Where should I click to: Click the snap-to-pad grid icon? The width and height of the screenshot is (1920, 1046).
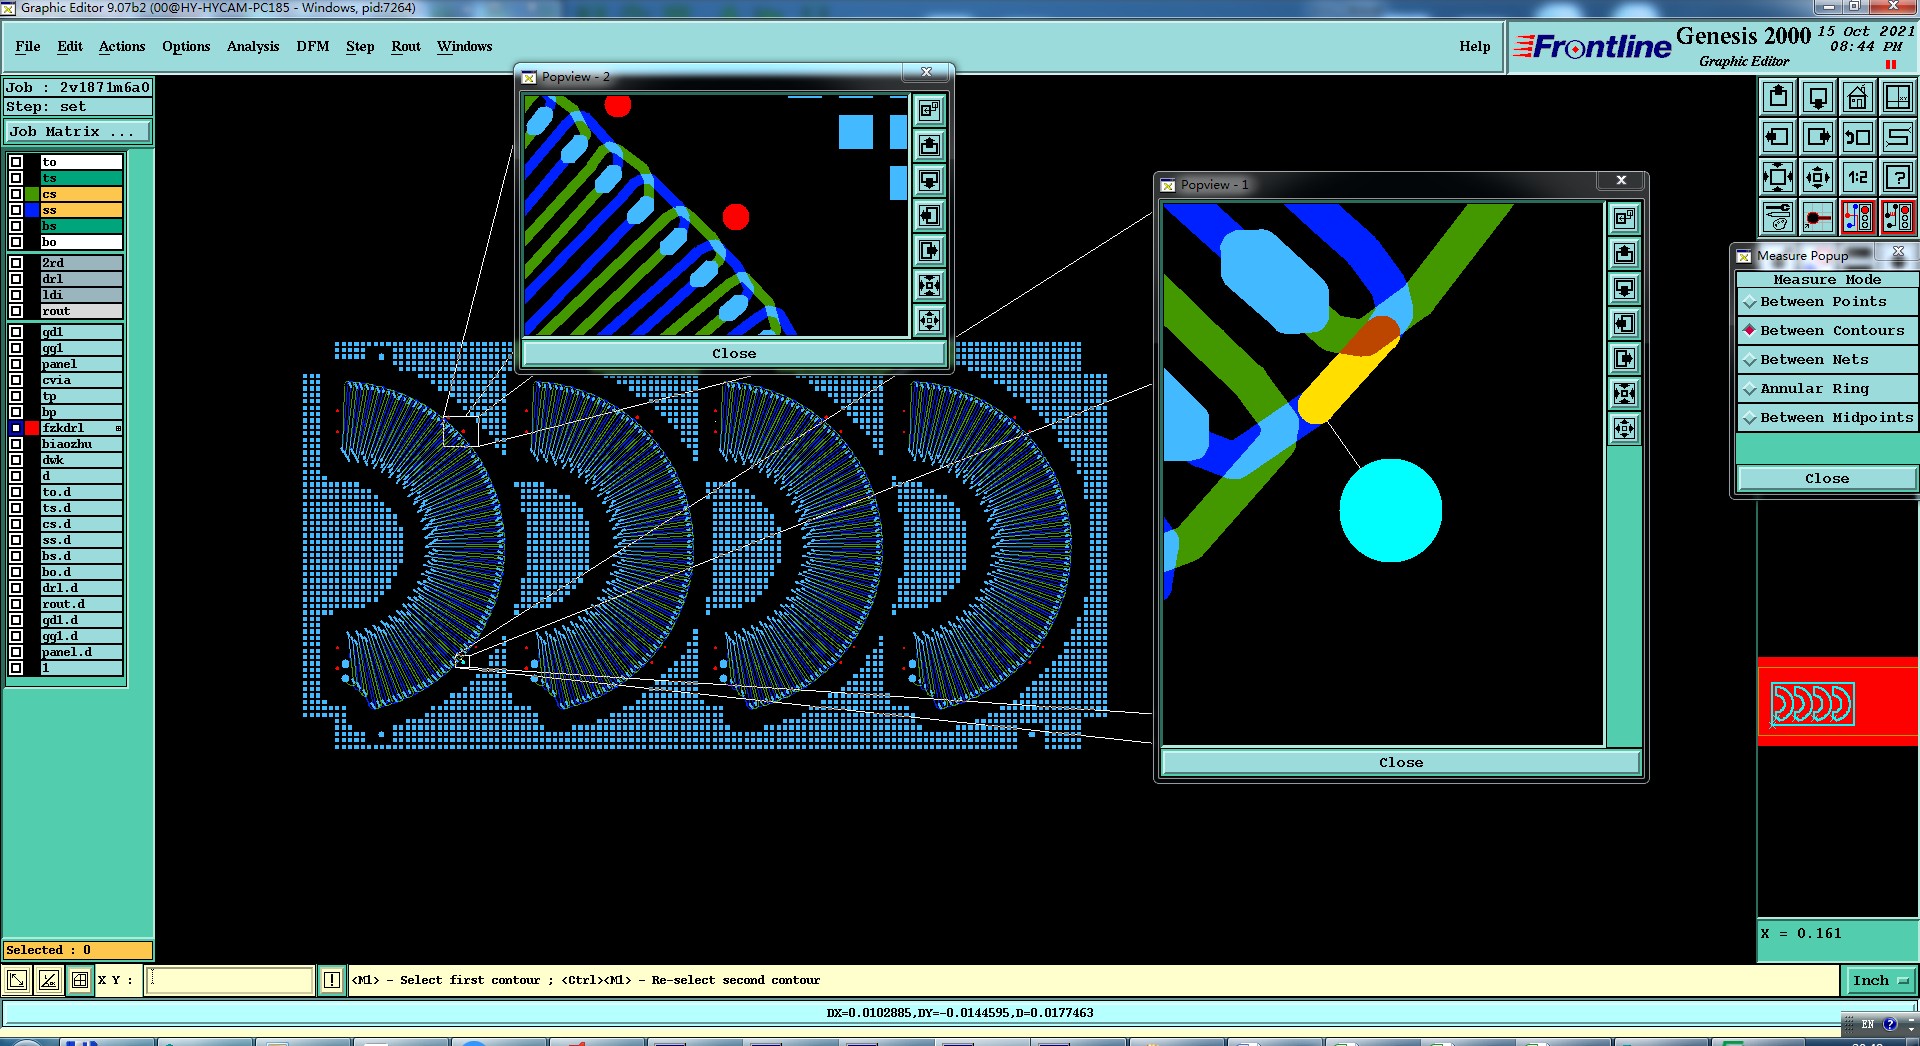tap(1818, 217)
